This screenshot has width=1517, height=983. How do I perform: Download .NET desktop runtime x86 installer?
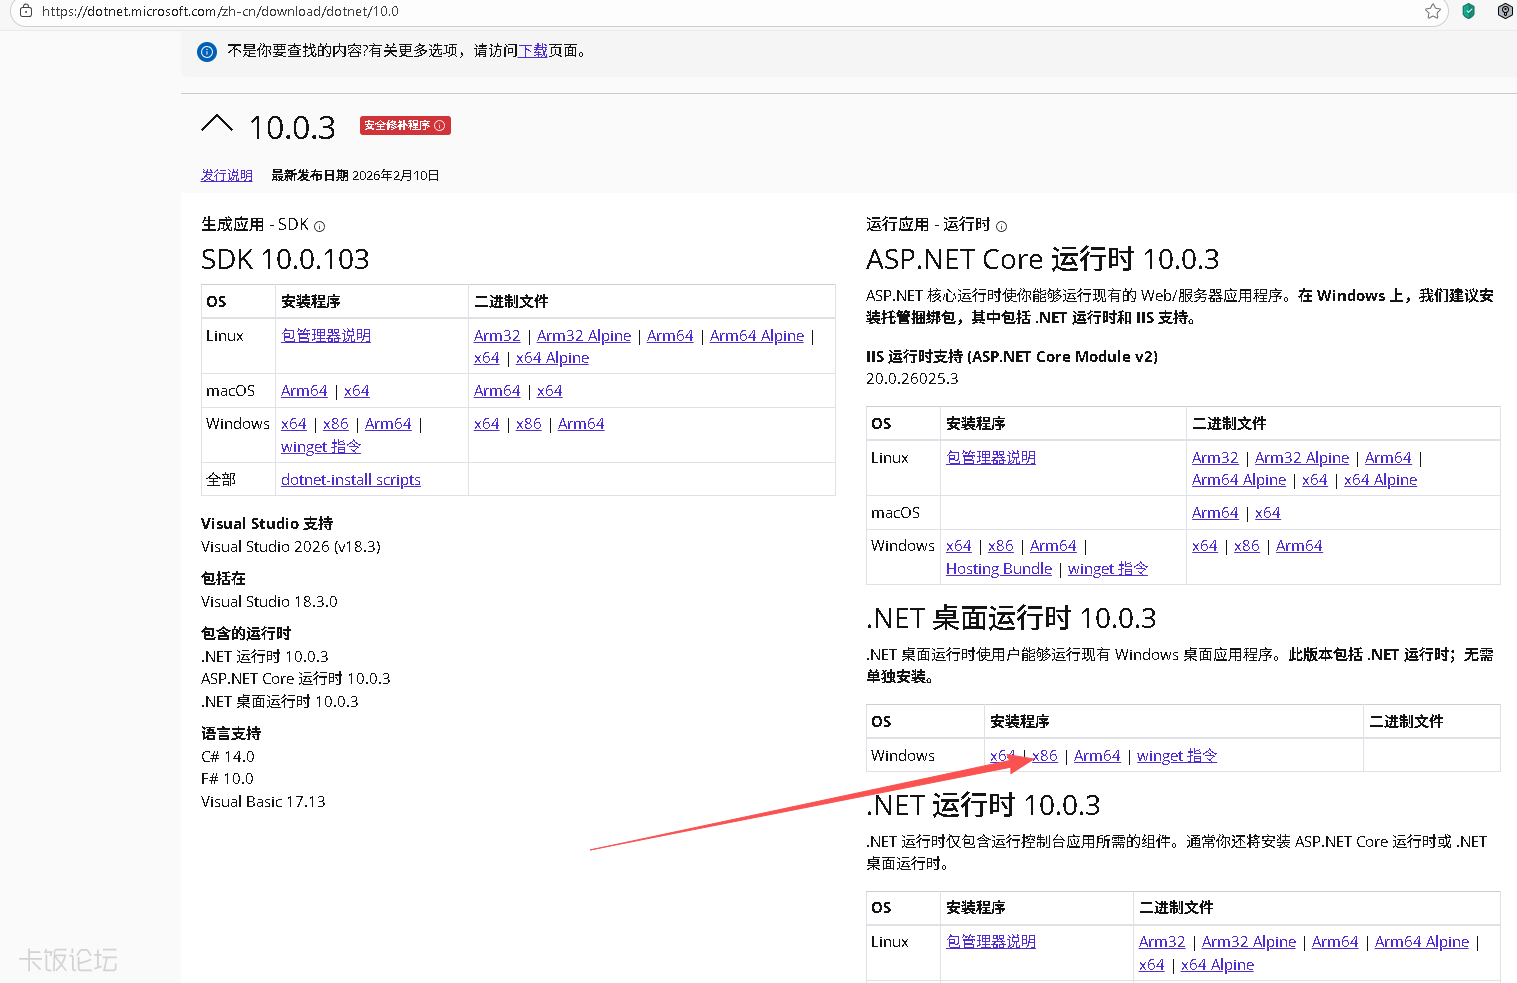[x=1045, y=756]
